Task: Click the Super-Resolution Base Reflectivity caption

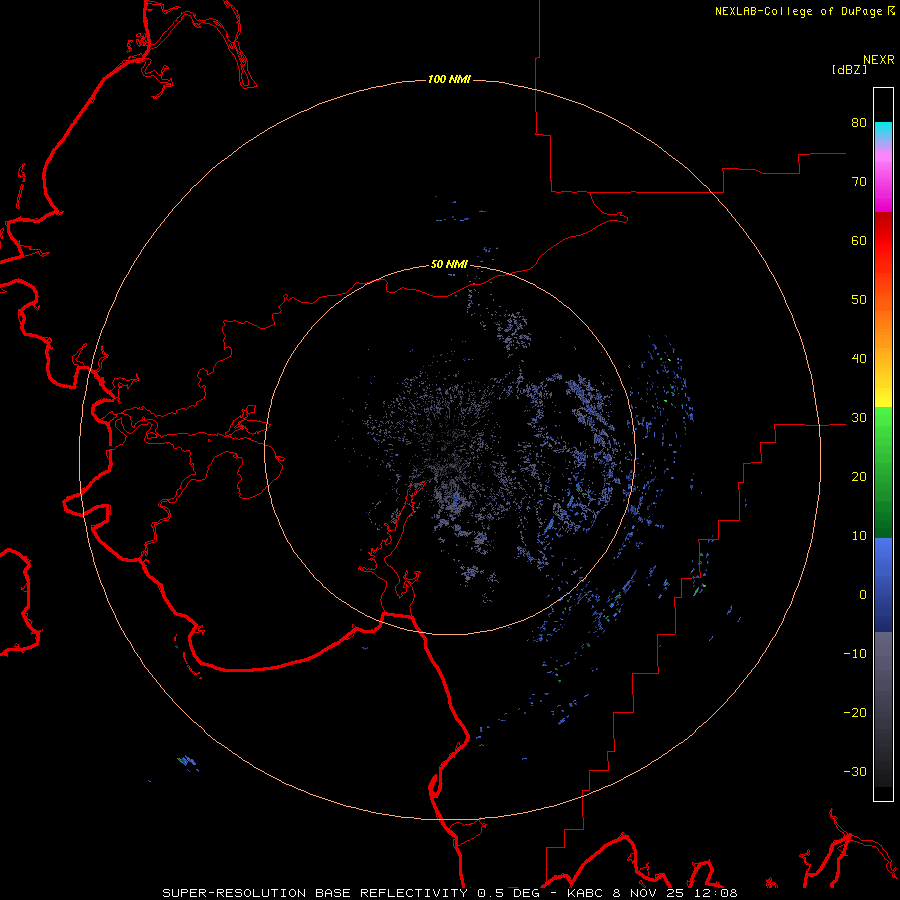Action: tap(315, 893)
